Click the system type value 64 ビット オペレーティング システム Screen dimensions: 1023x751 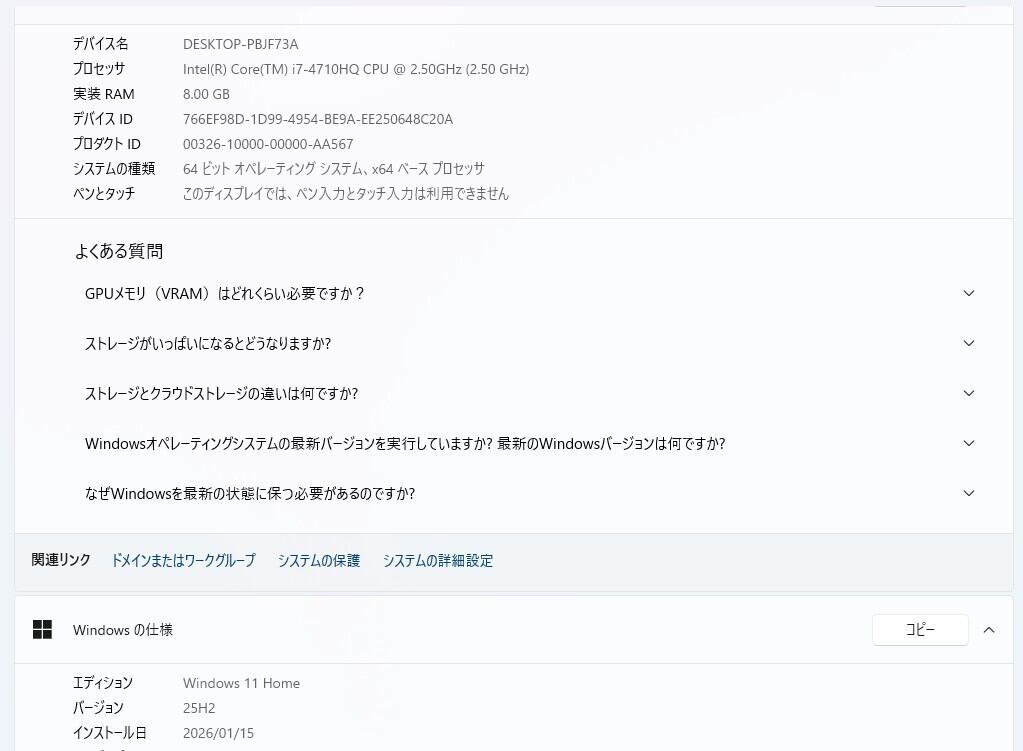[x=334, y=169]
